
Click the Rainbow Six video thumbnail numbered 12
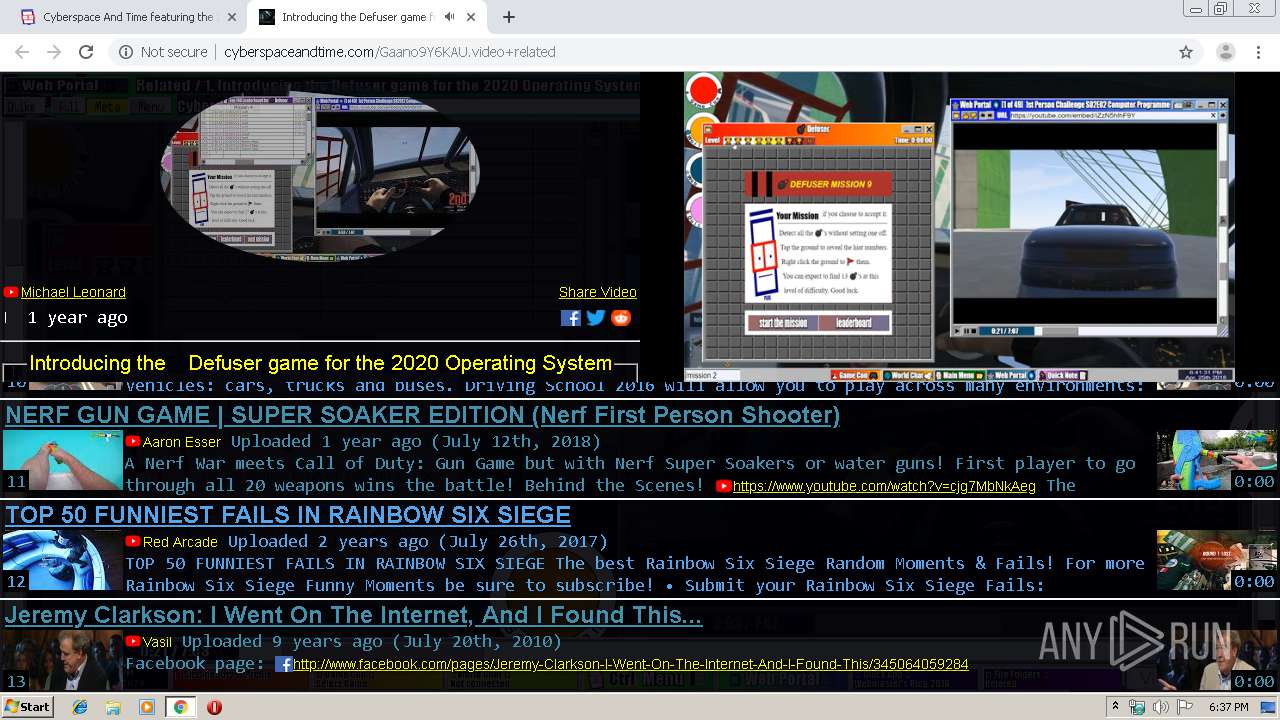[x=63, y=560]
